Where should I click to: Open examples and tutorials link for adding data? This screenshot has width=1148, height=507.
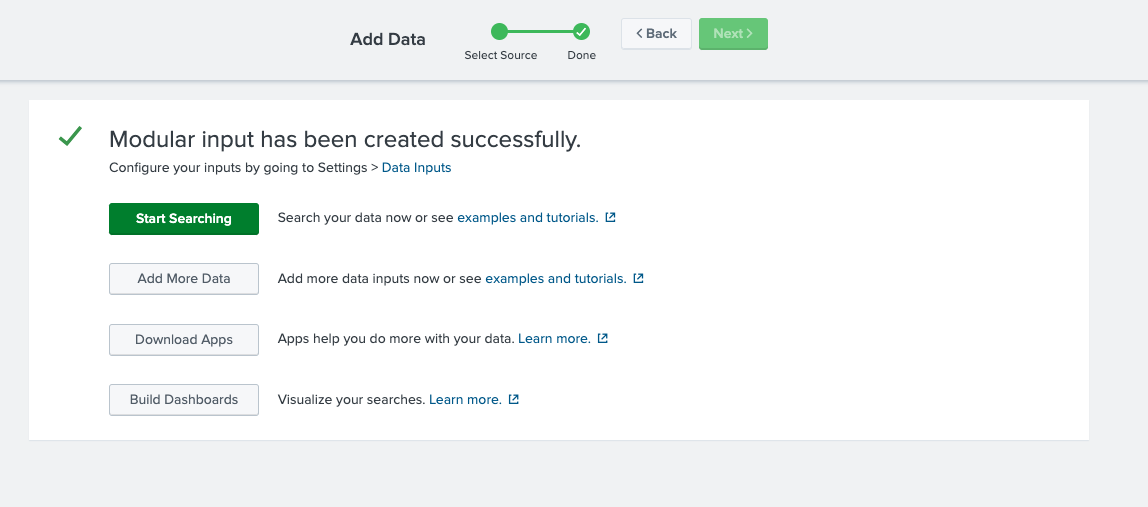click(555, 279)
